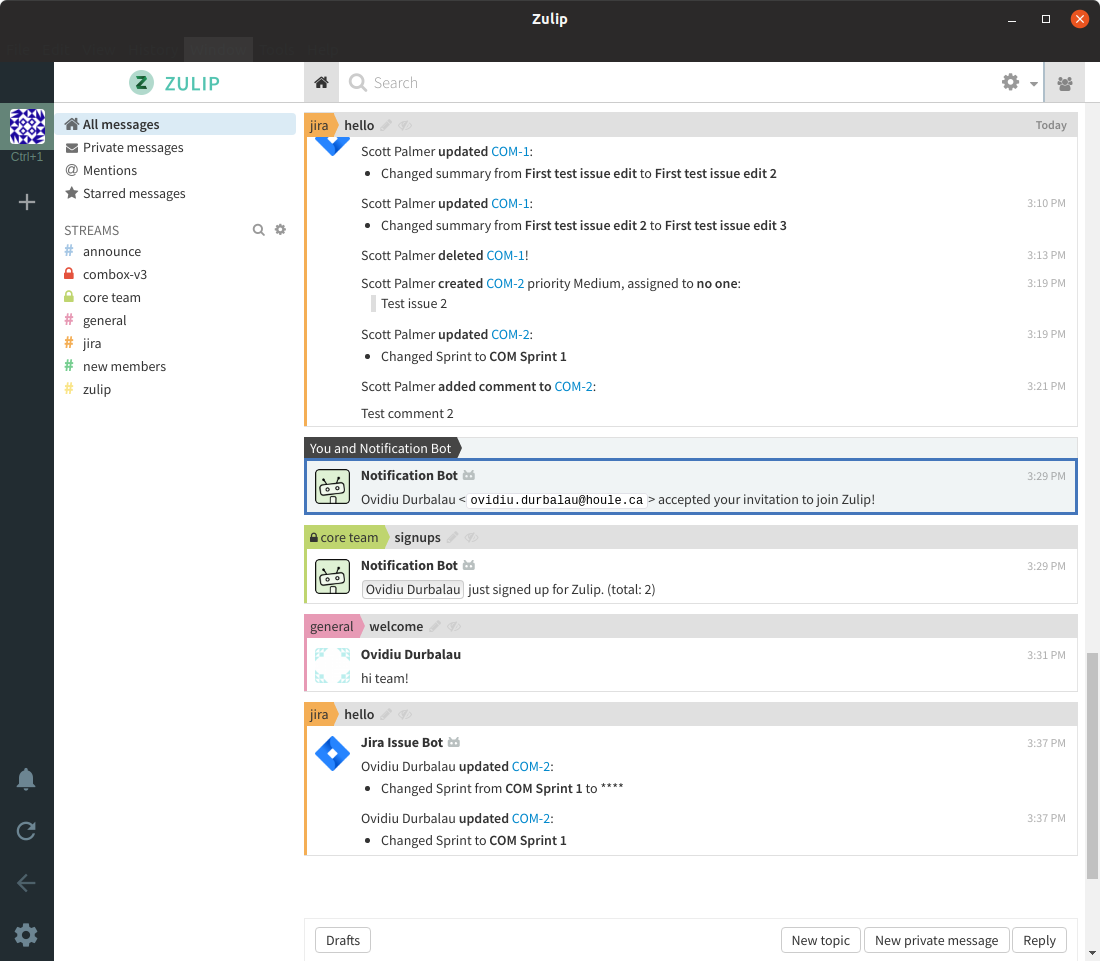This screenshot has height=961, width=1100.
Task: Click Jira Issue Bot diamond avatar
Action: tap(333, 753)
